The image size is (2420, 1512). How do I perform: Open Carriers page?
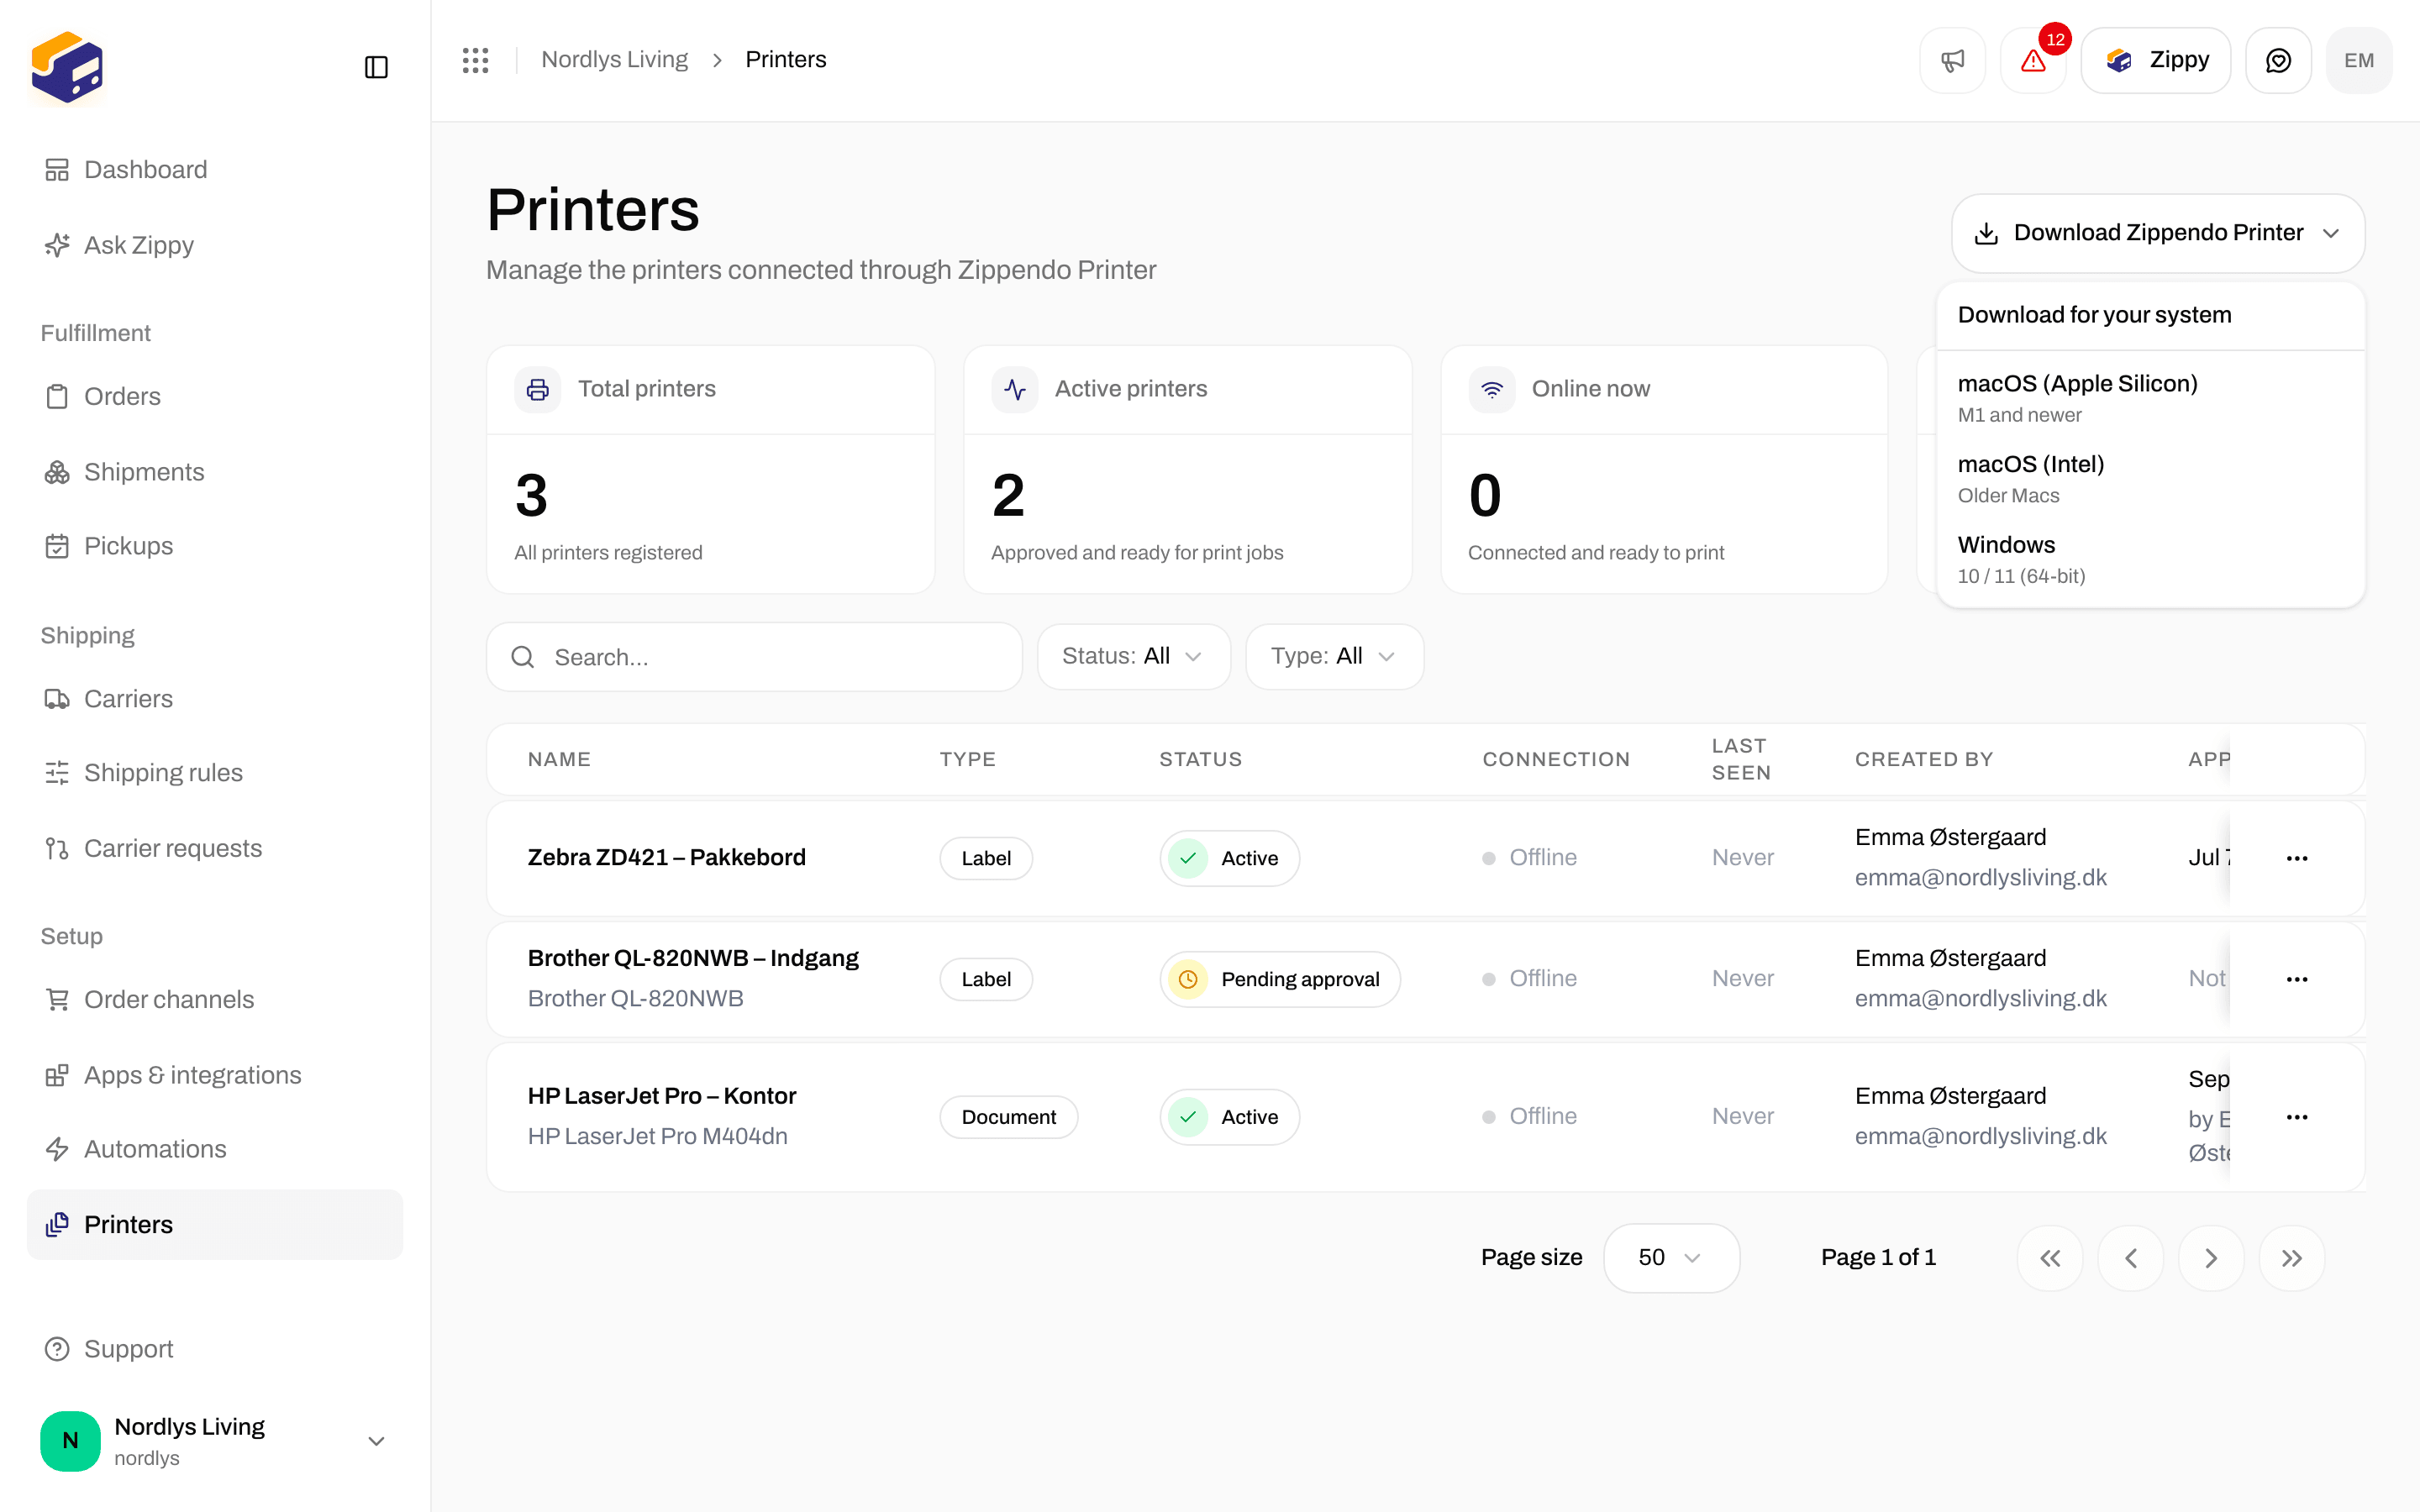pos(215,699)
